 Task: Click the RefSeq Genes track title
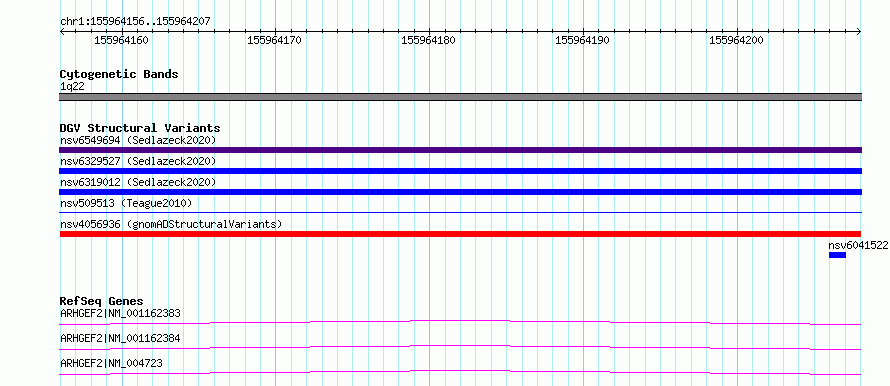[x=102, y=301]
